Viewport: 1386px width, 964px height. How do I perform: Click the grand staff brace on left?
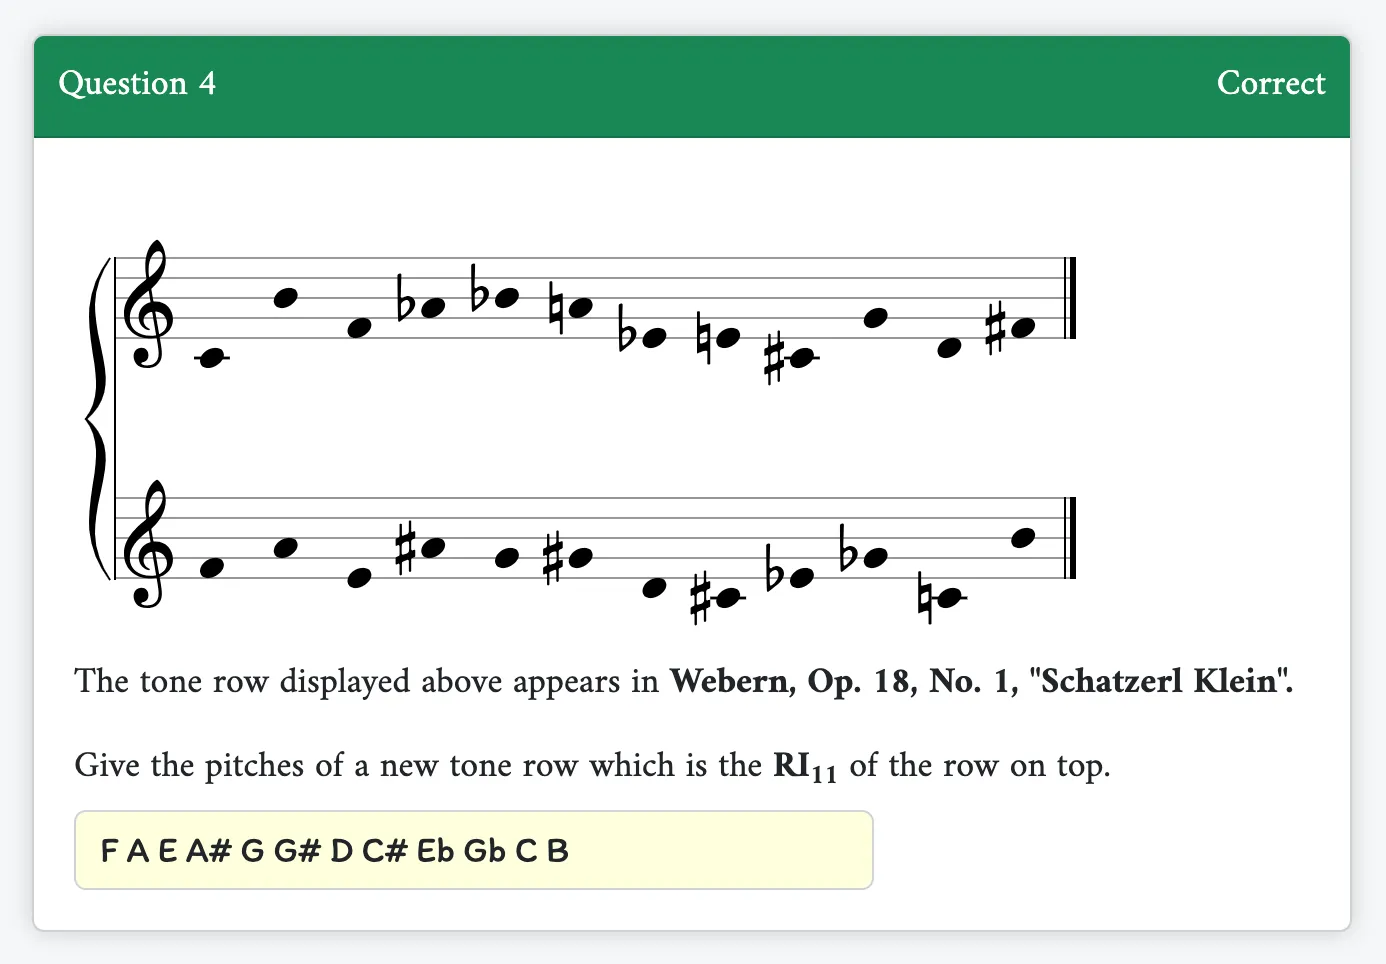[x=97, y=418]
